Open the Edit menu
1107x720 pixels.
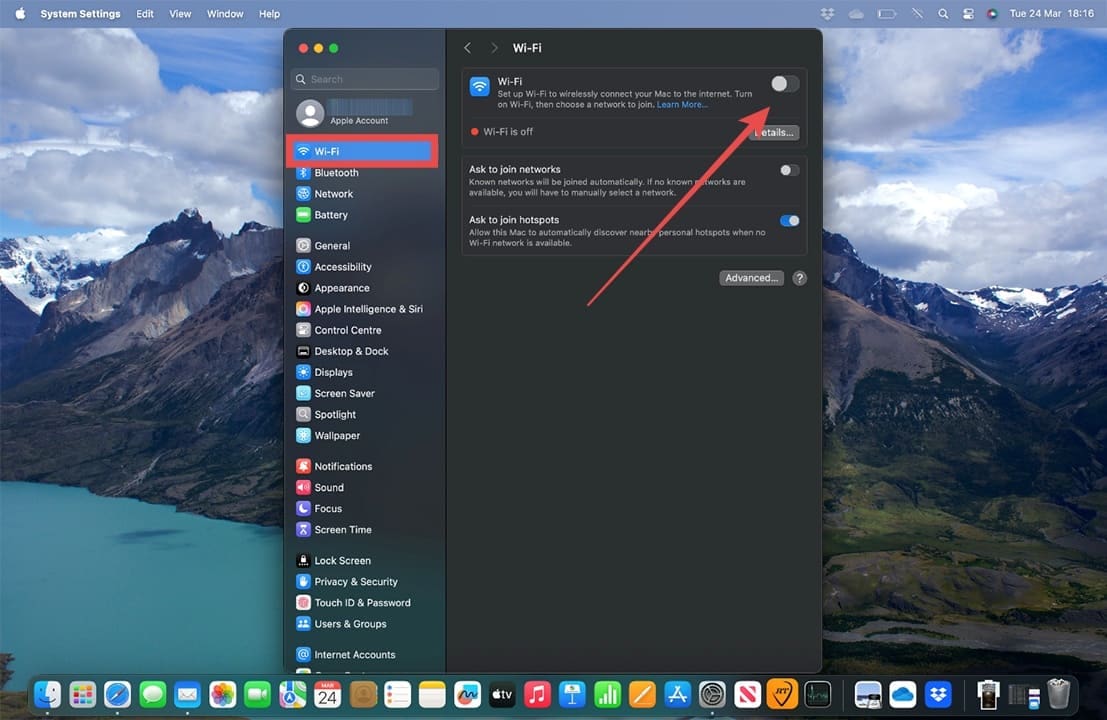point(145,13)
